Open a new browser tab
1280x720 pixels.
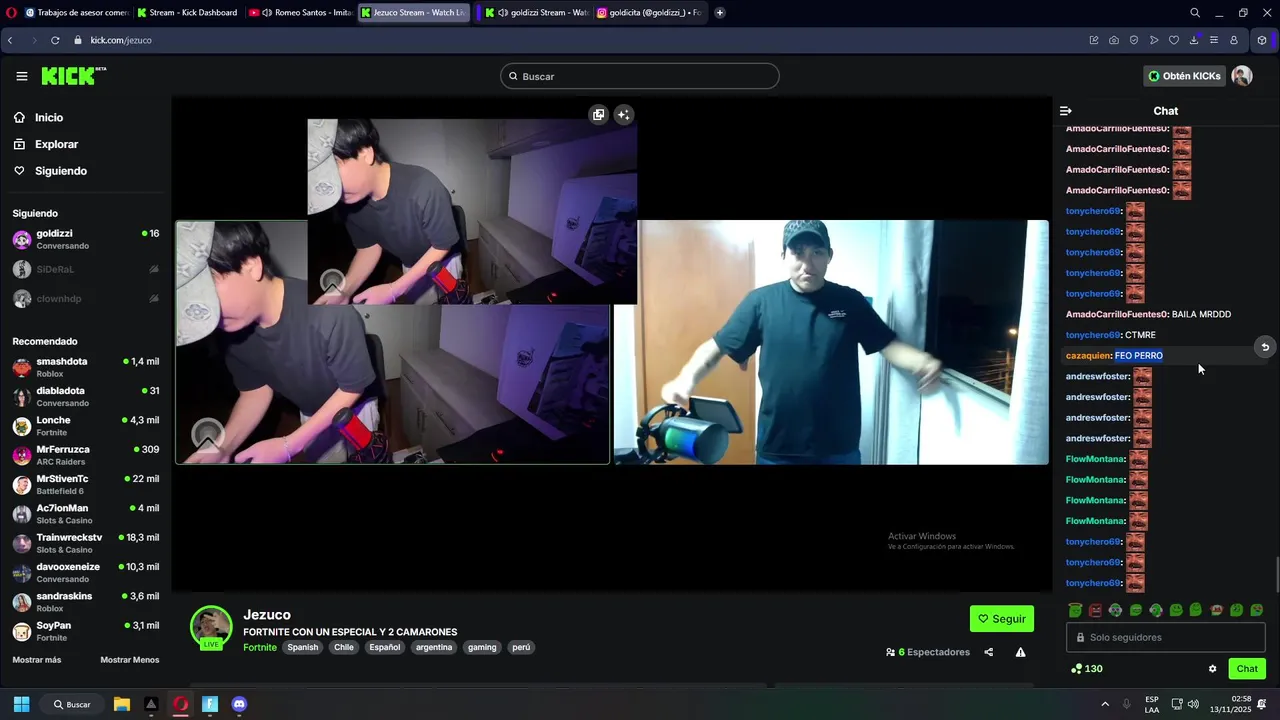[719, 13]
